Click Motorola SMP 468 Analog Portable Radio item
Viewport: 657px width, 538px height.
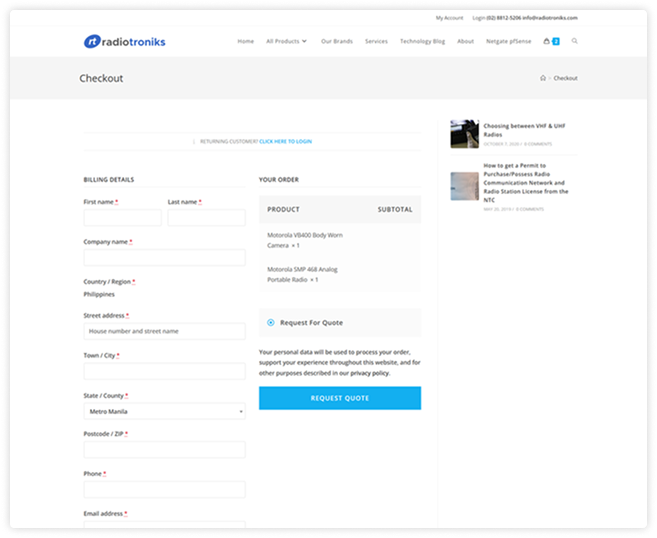(302, 274)
